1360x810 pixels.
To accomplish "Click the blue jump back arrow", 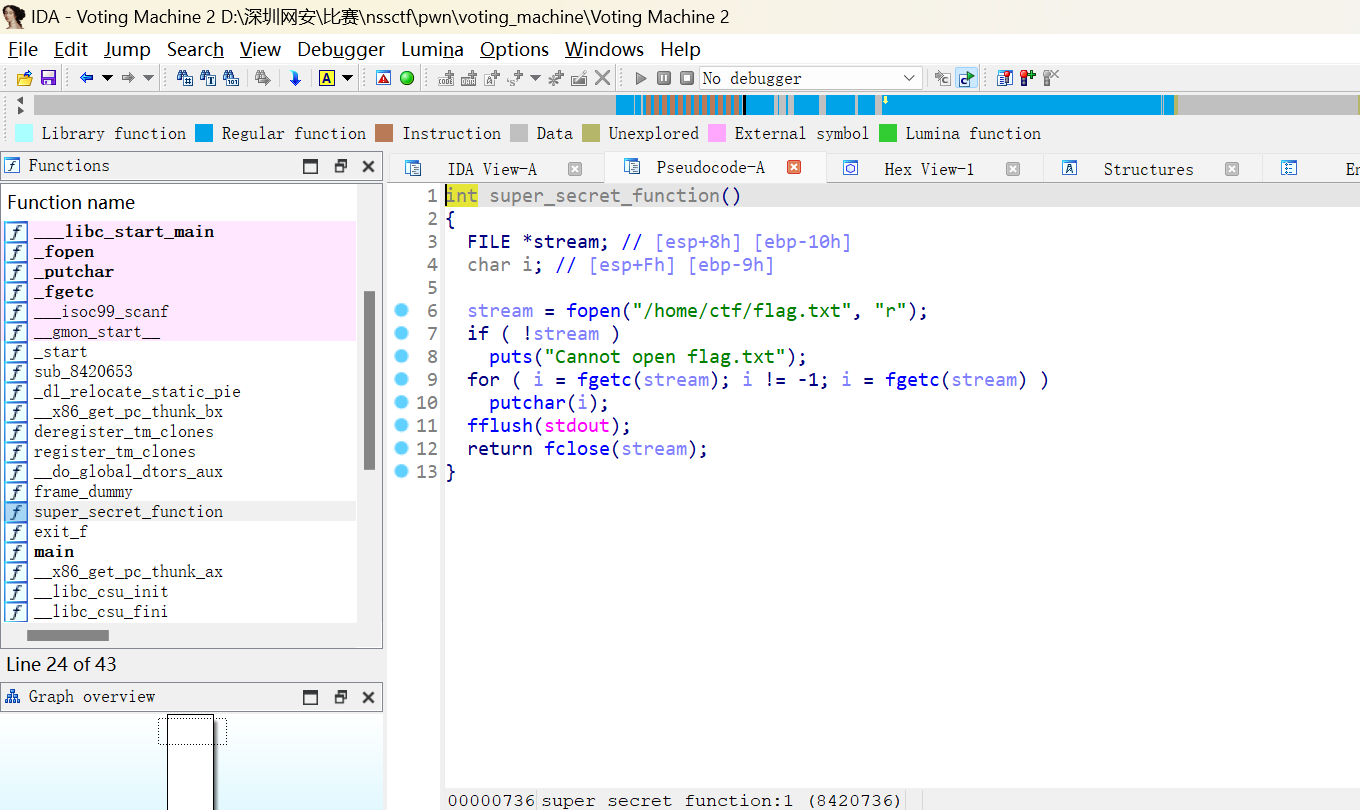I will (x=86, y=78).
